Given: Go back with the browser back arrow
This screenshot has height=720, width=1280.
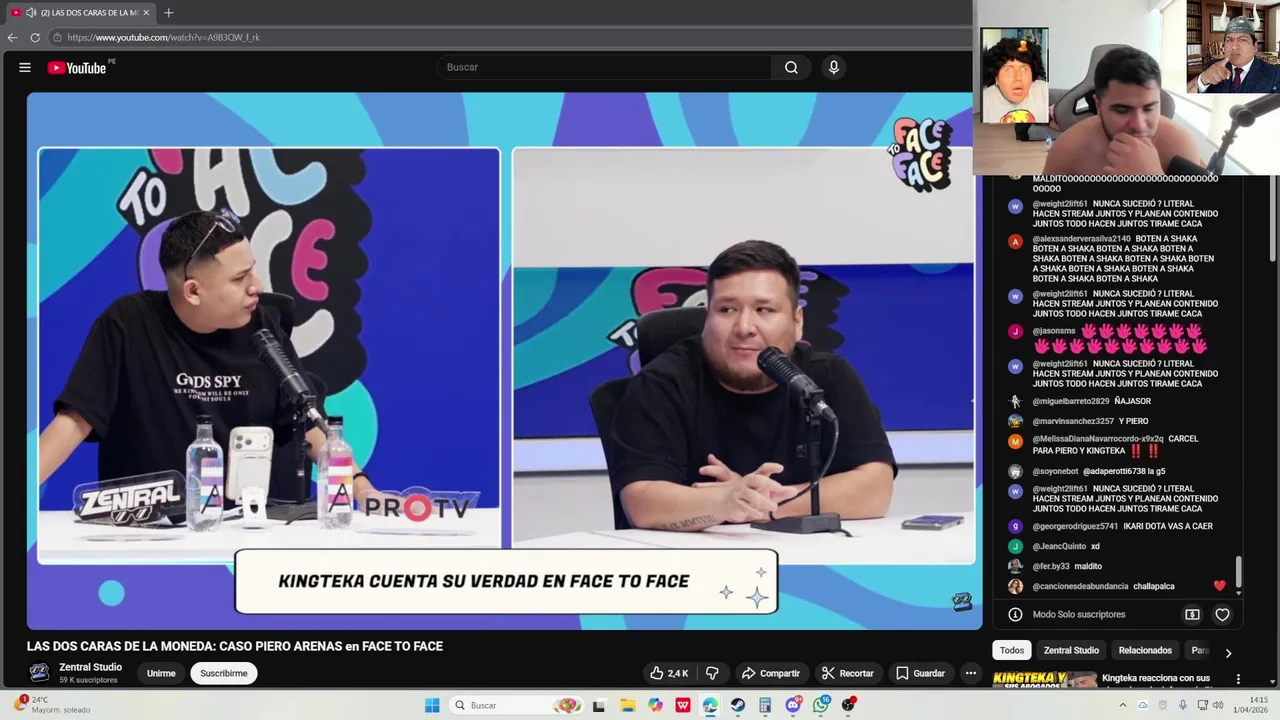Looking at the screenshot, I should tap(12, 37).
